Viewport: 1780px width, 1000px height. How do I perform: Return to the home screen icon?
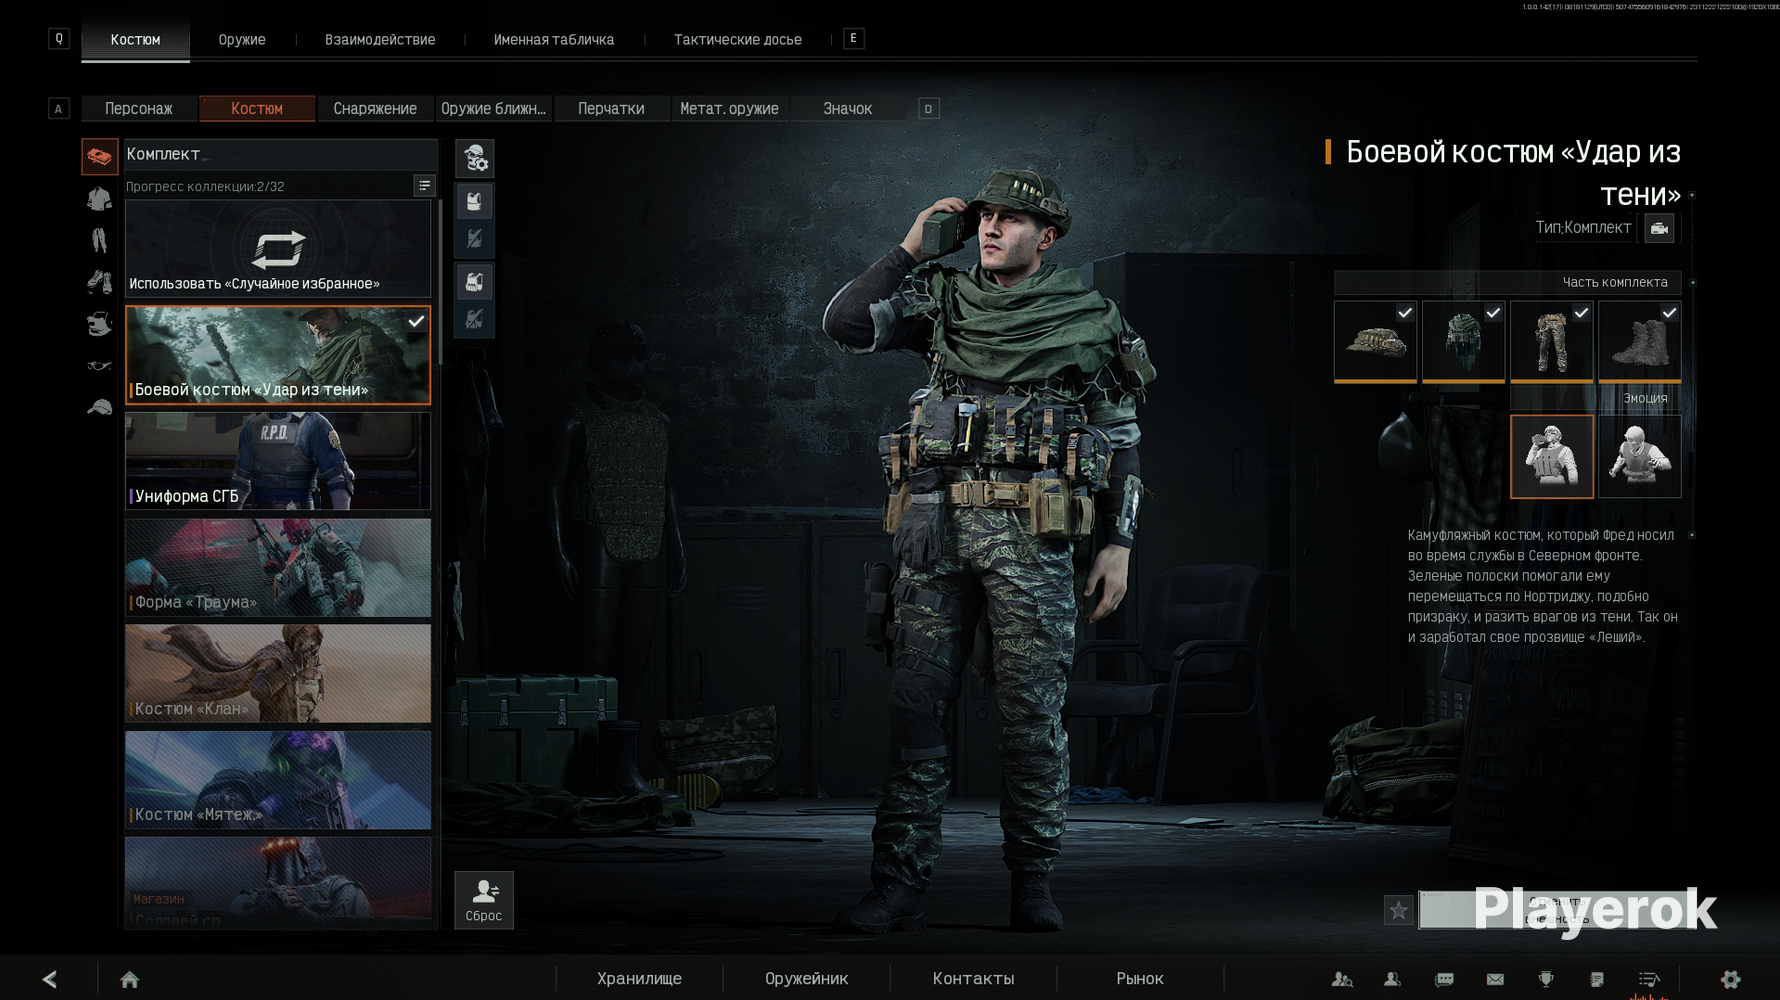[130, 979]
